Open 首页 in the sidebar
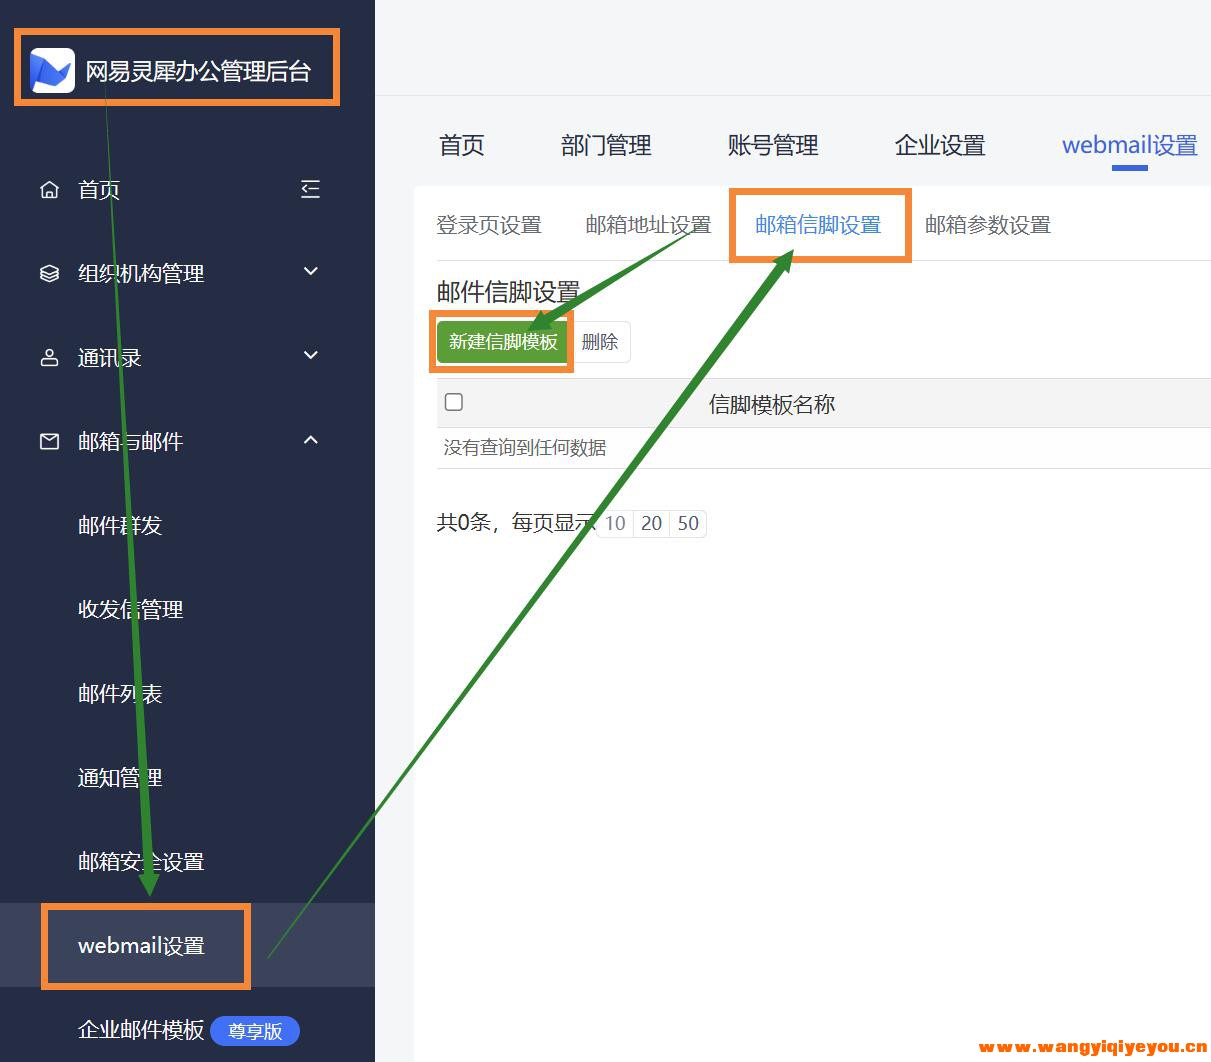The width and height of the screenshot is (1211, 1062). (99, 190)
